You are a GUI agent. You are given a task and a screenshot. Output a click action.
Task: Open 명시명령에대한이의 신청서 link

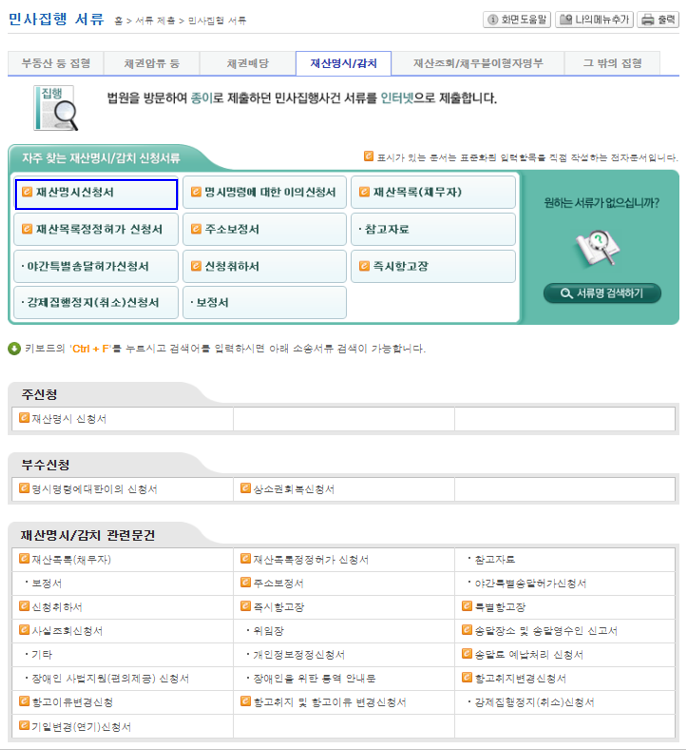[x=94, y=489]
